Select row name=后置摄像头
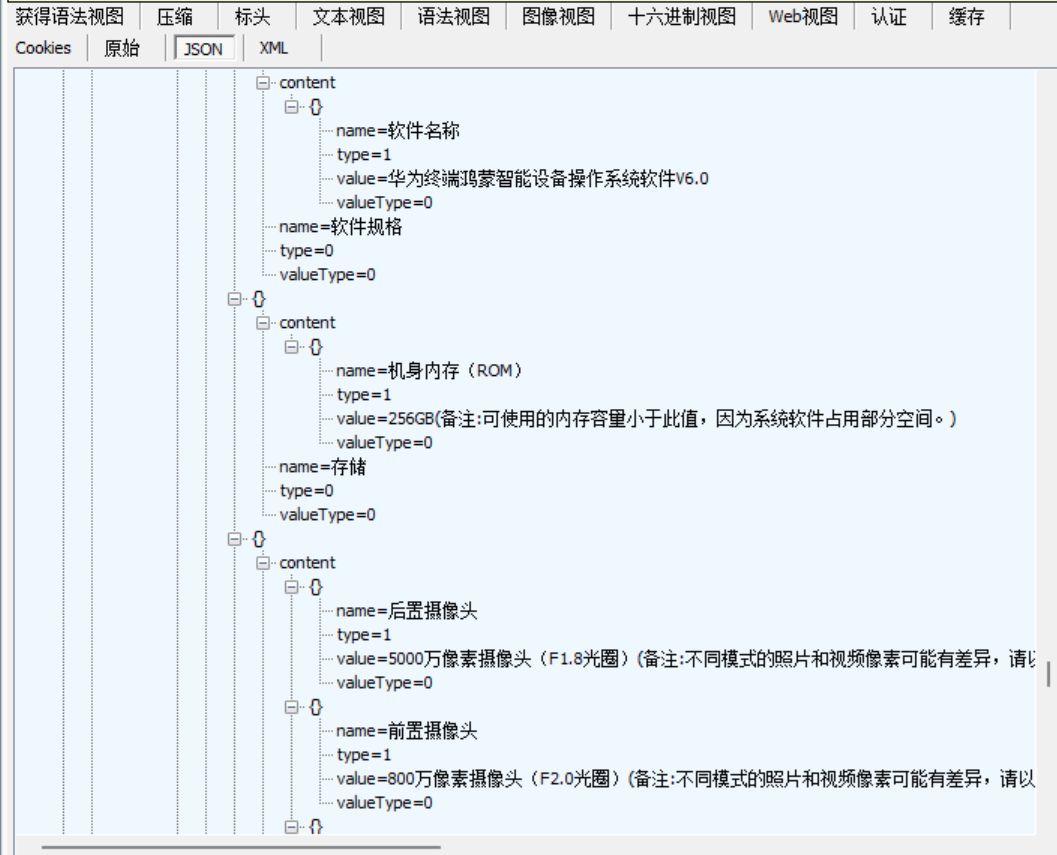Image resolution: width=1057 pixels, height=855 pixels. [406, 611]
